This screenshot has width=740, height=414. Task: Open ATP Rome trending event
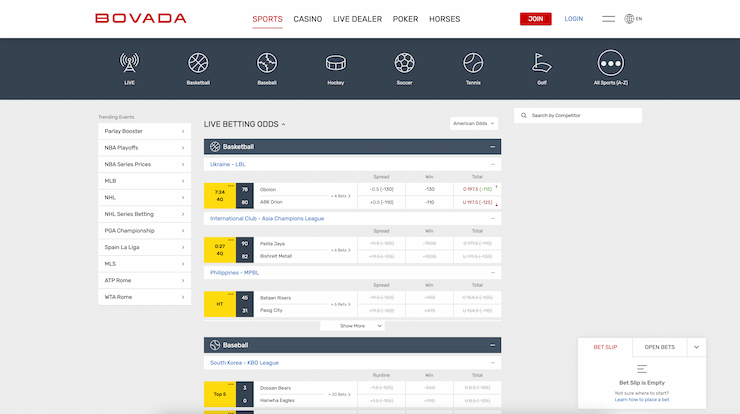coord(144,280)
